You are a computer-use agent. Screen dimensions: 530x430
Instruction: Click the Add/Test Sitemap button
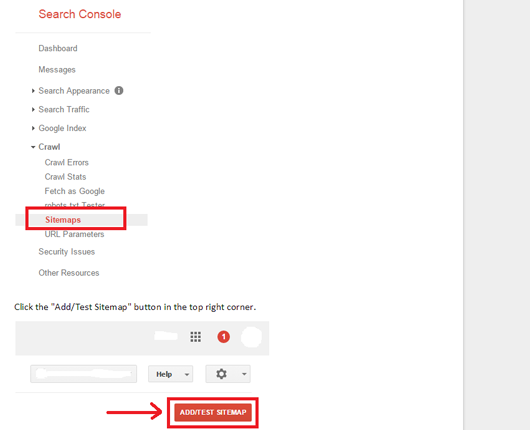pyautogui.click(x=213, y=412)
